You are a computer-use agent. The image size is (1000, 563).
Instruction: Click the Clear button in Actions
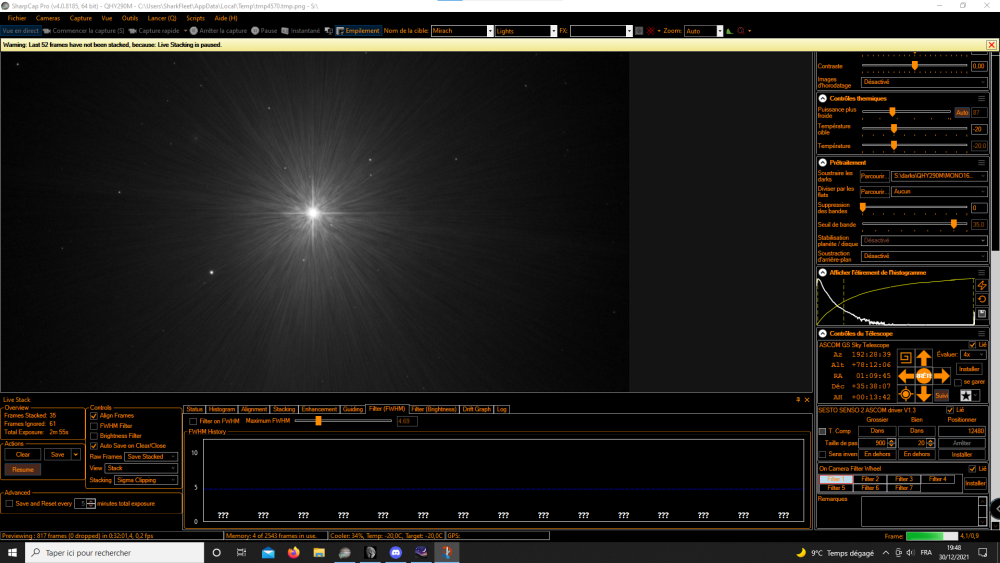point(23,455)
